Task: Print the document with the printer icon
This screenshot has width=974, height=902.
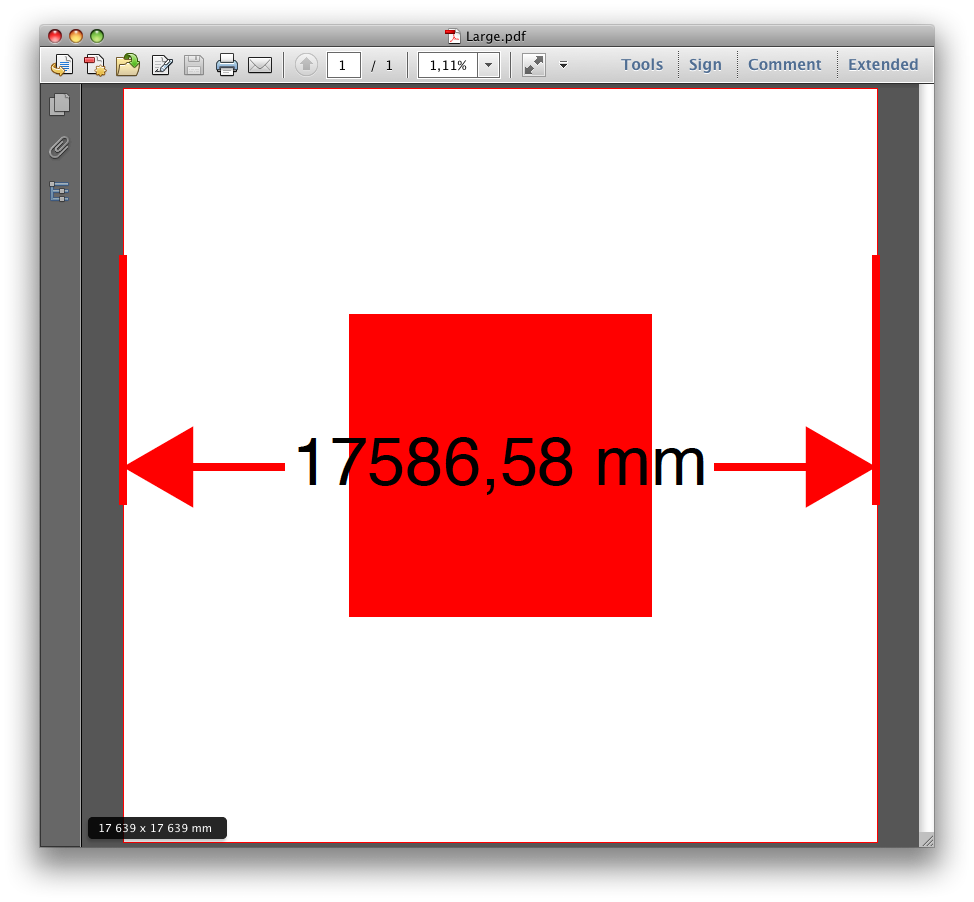Action: [x=227, y=65]
